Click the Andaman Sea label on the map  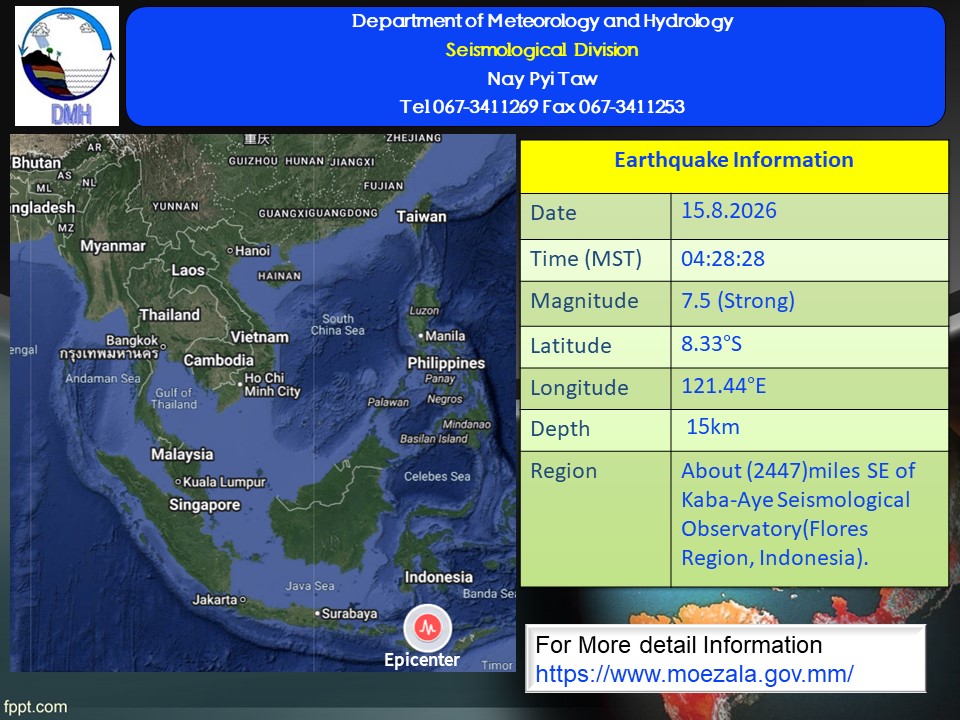(103, 378)
